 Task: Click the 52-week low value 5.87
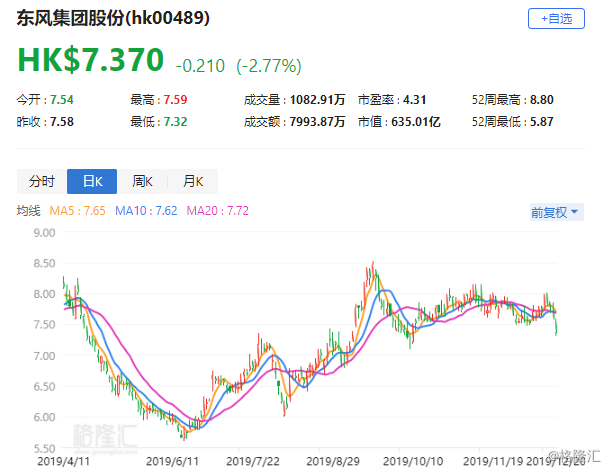(x=542, y=122)
